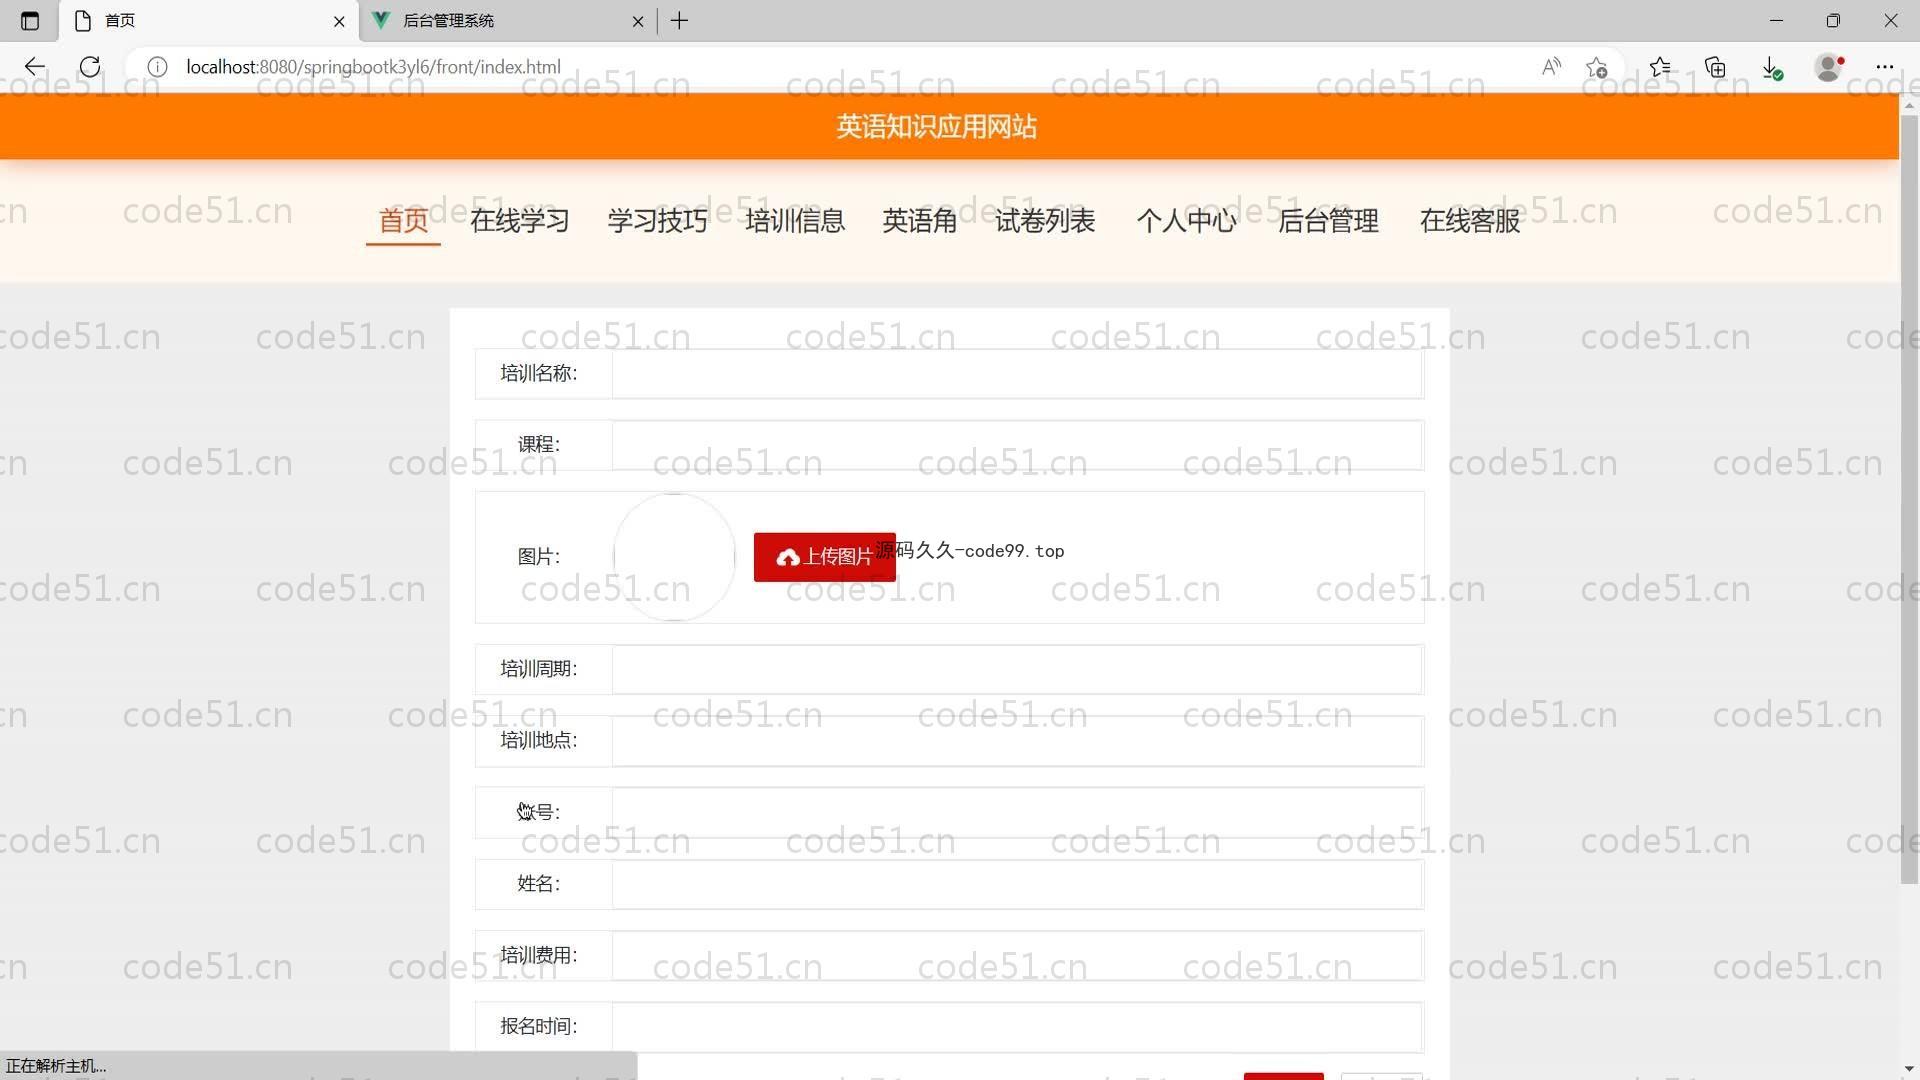Viewport: 1920px width, 1080px height.
Task: Open the downloads icon
Action: (x=1772, y=67)
